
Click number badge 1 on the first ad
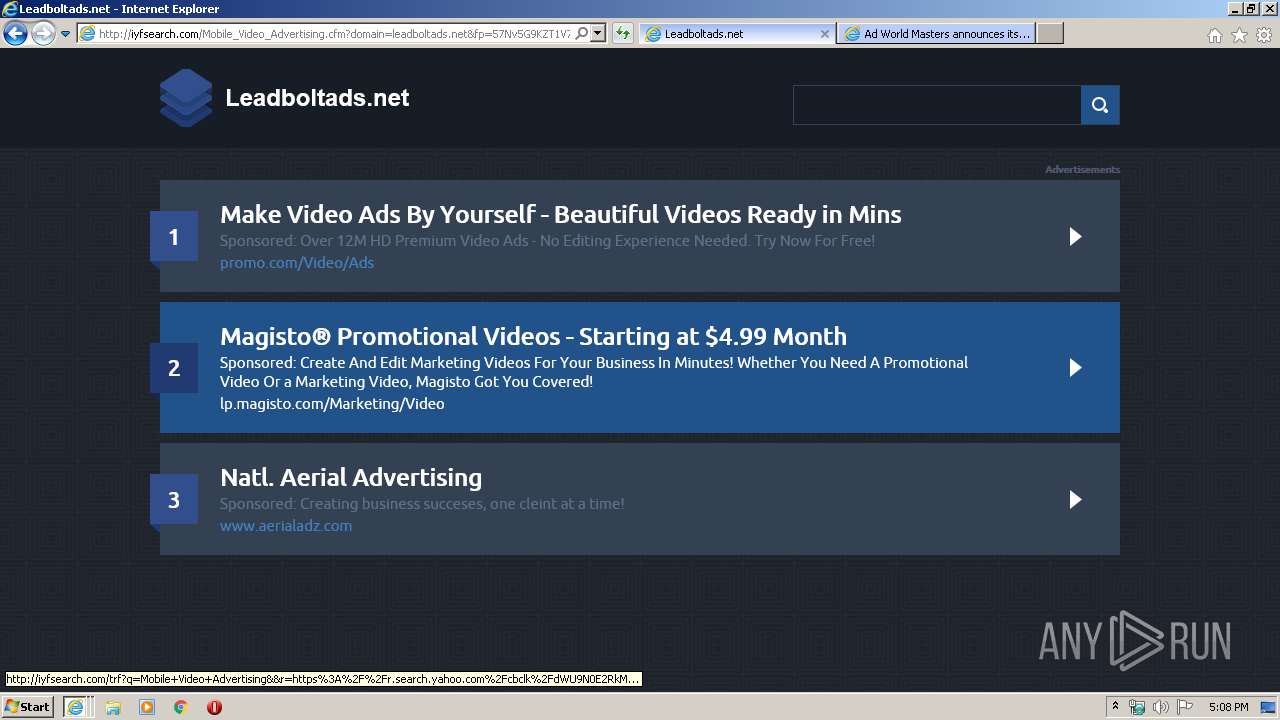point(174,237)
